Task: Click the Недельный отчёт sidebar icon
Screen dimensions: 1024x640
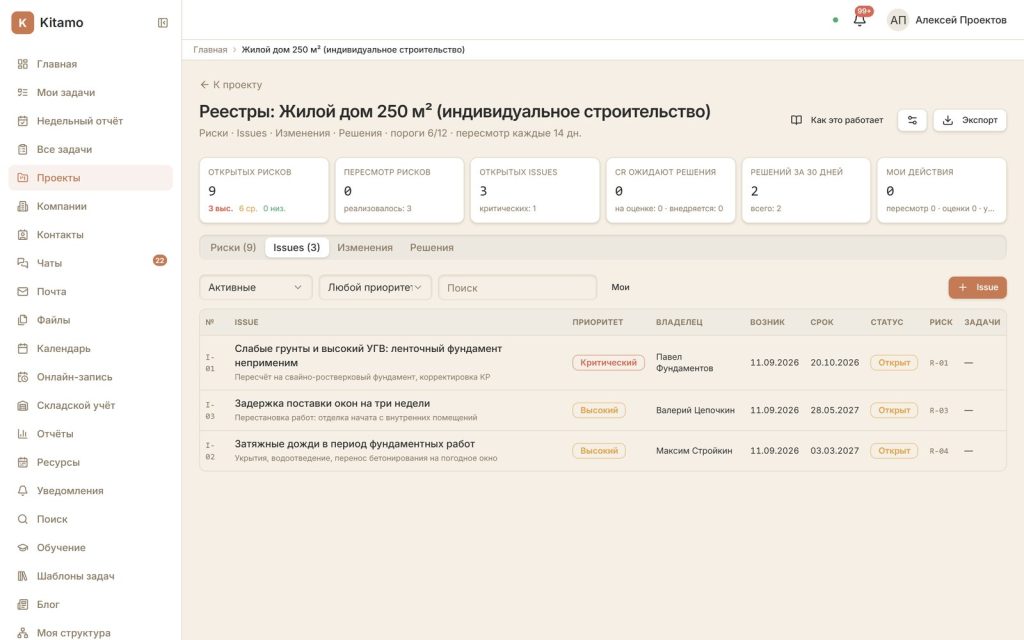Action: [x=23, y=121]
